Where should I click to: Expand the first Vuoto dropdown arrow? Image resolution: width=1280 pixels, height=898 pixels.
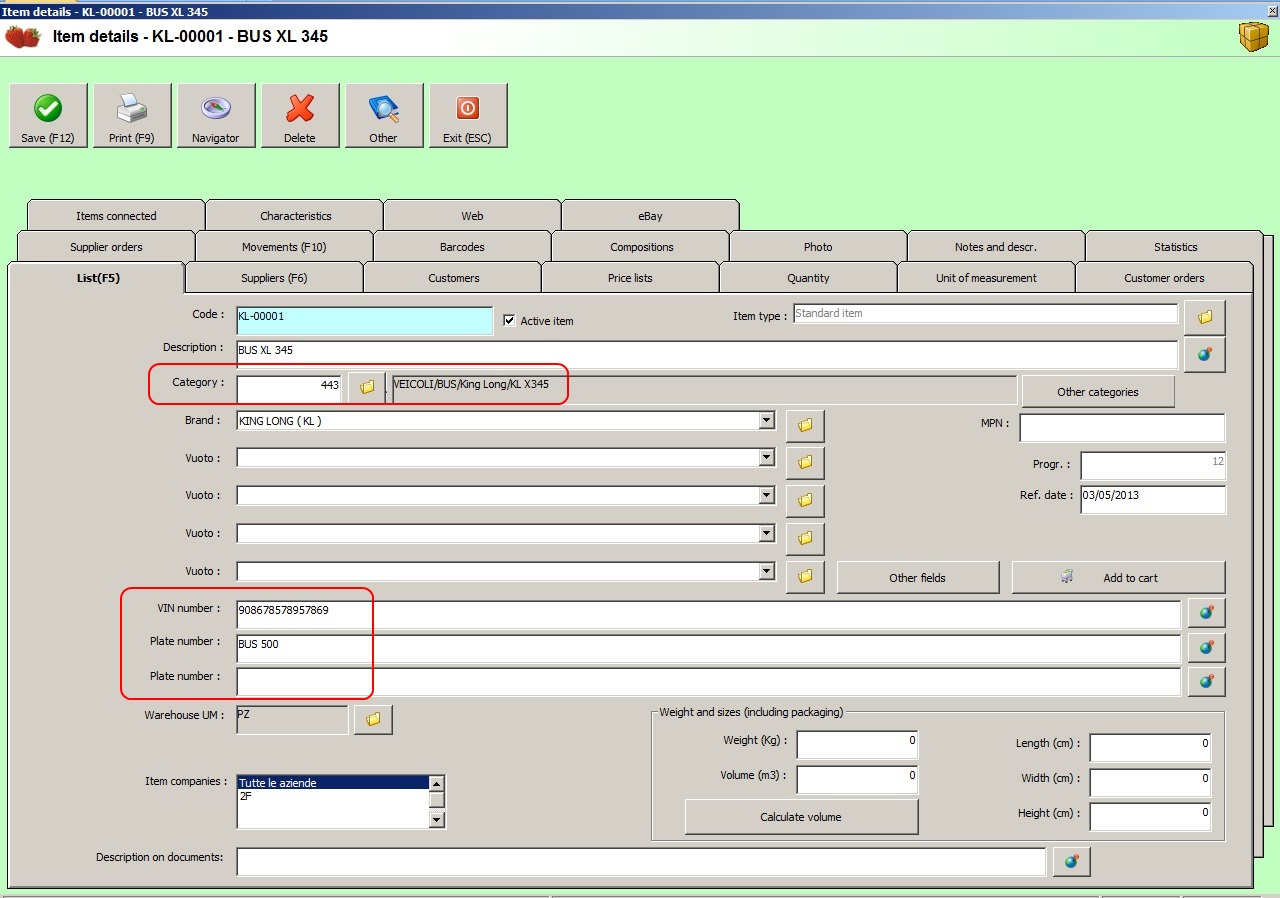pos(767,458)
